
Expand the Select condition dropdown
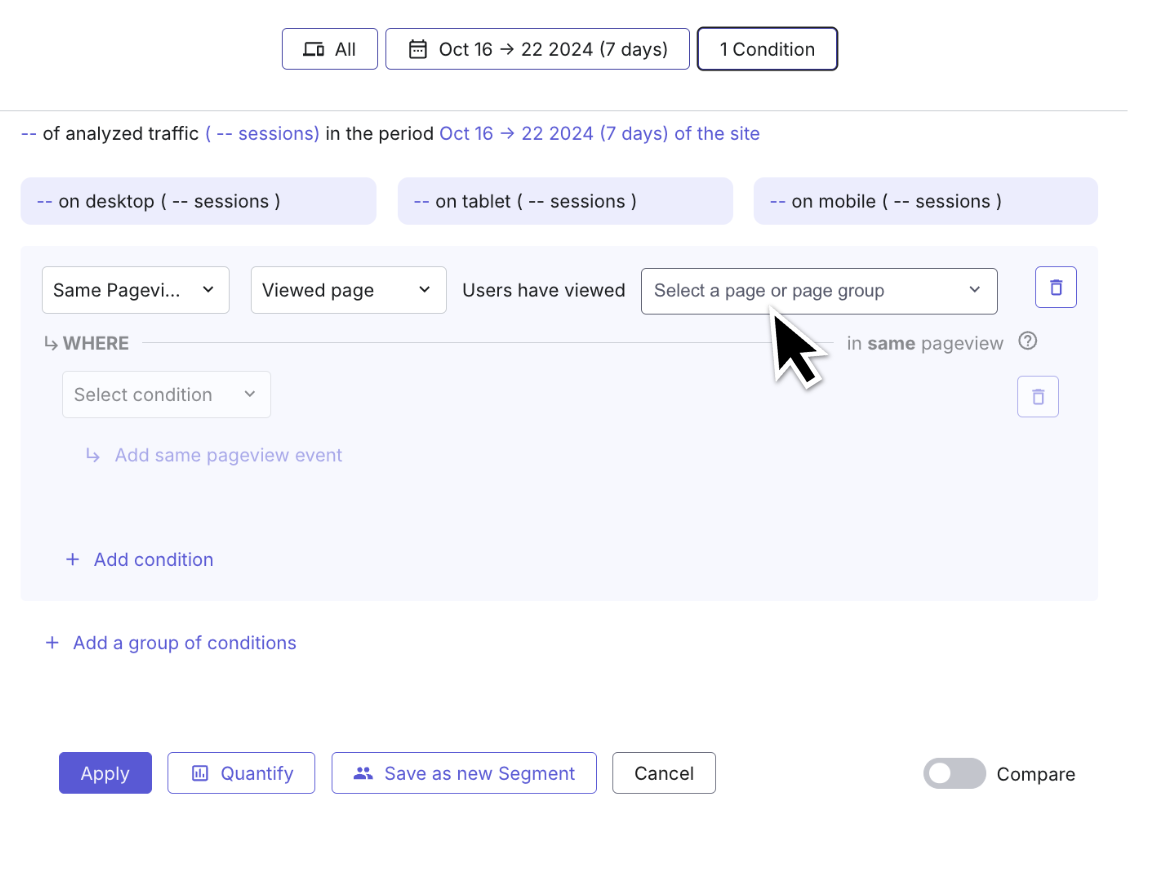coord(166,394)
